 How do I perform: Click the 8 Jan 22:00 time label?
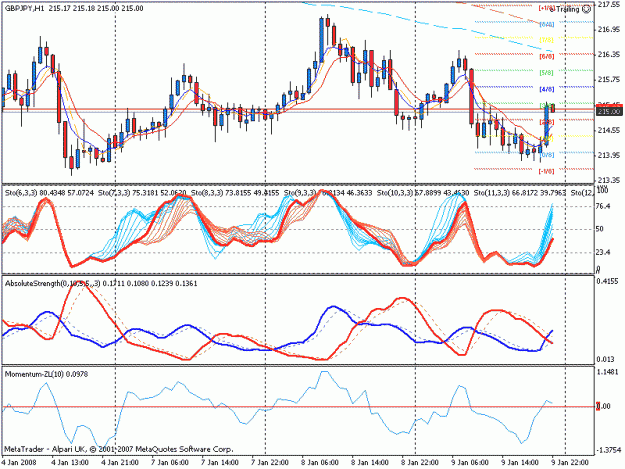(x=421, y=462)
